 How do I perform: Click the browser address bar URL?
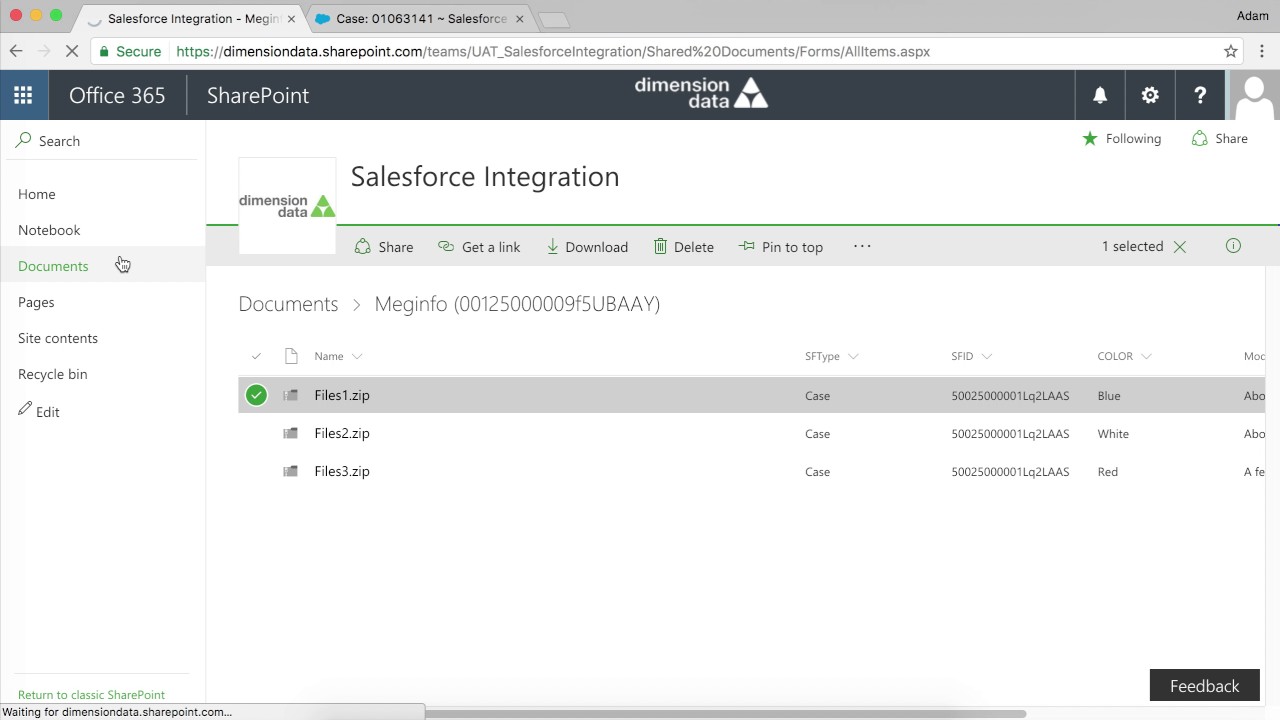tap(553, 51)
